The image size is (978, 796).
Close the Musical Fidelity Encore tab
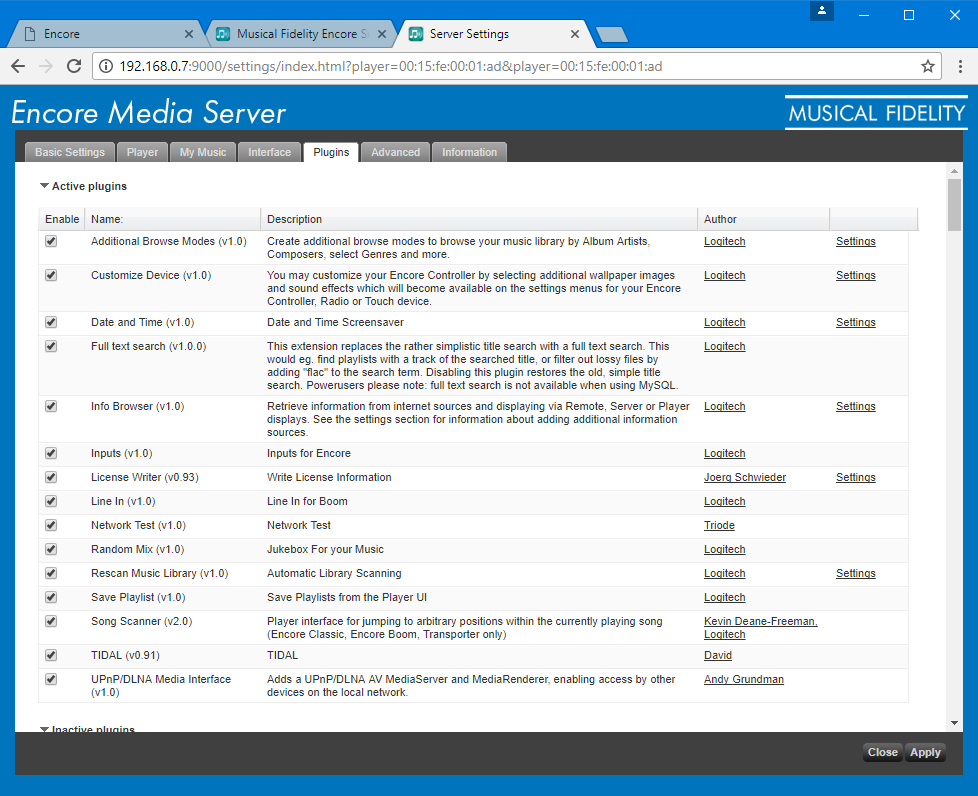point(382,34)
